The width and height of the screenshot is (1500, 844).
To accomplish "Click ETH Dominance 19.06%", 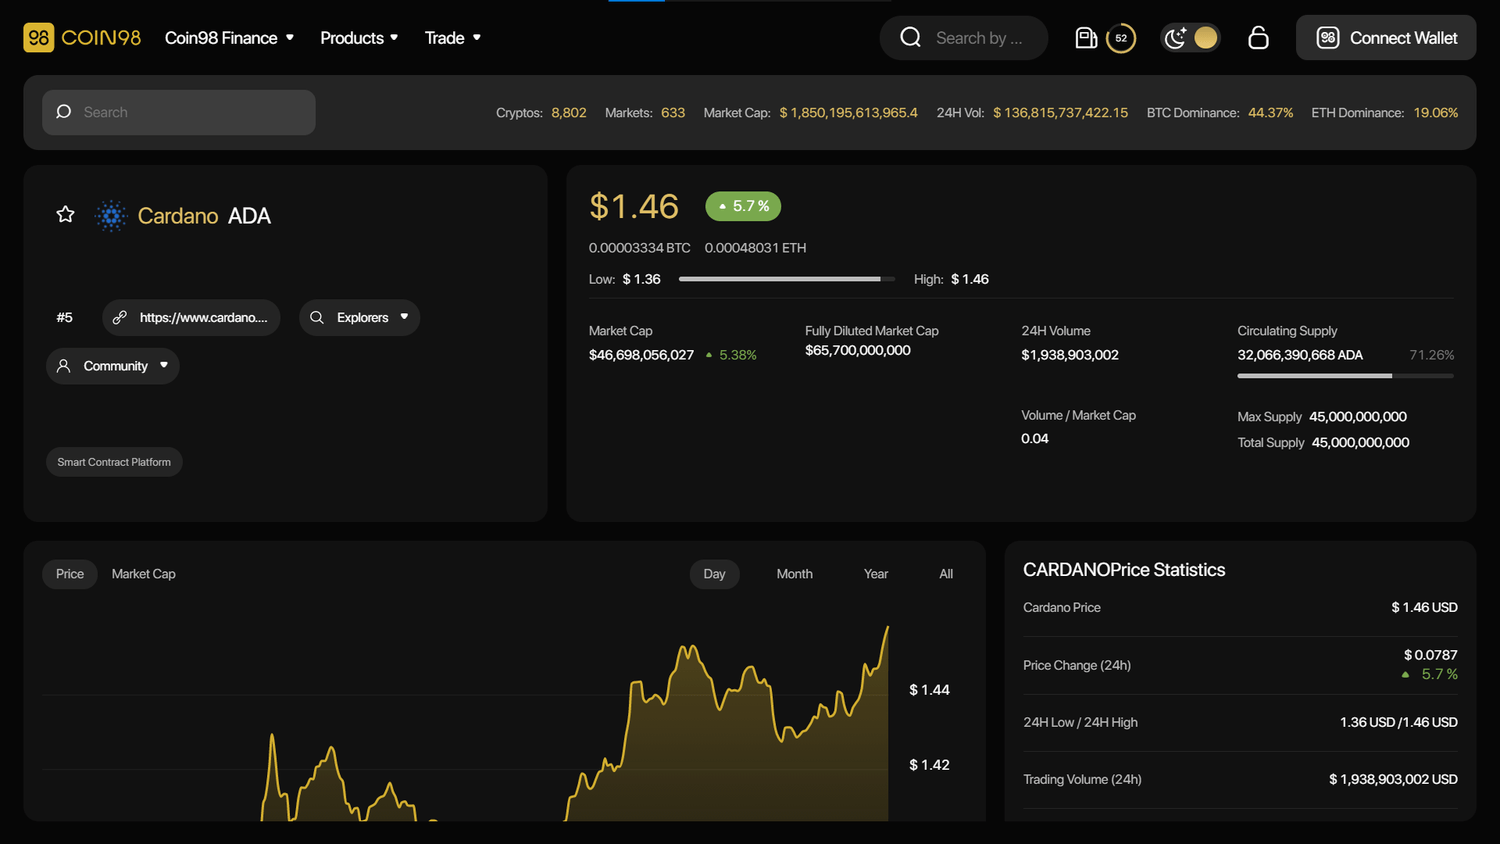I will [1436, 113].
